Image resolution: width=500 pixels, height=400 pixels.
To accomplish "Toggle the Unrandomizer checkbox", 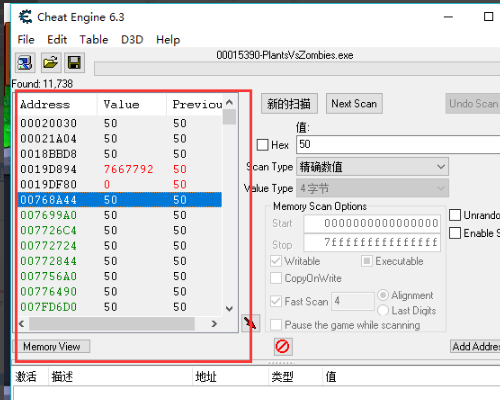I will click(x=455, y=215).
